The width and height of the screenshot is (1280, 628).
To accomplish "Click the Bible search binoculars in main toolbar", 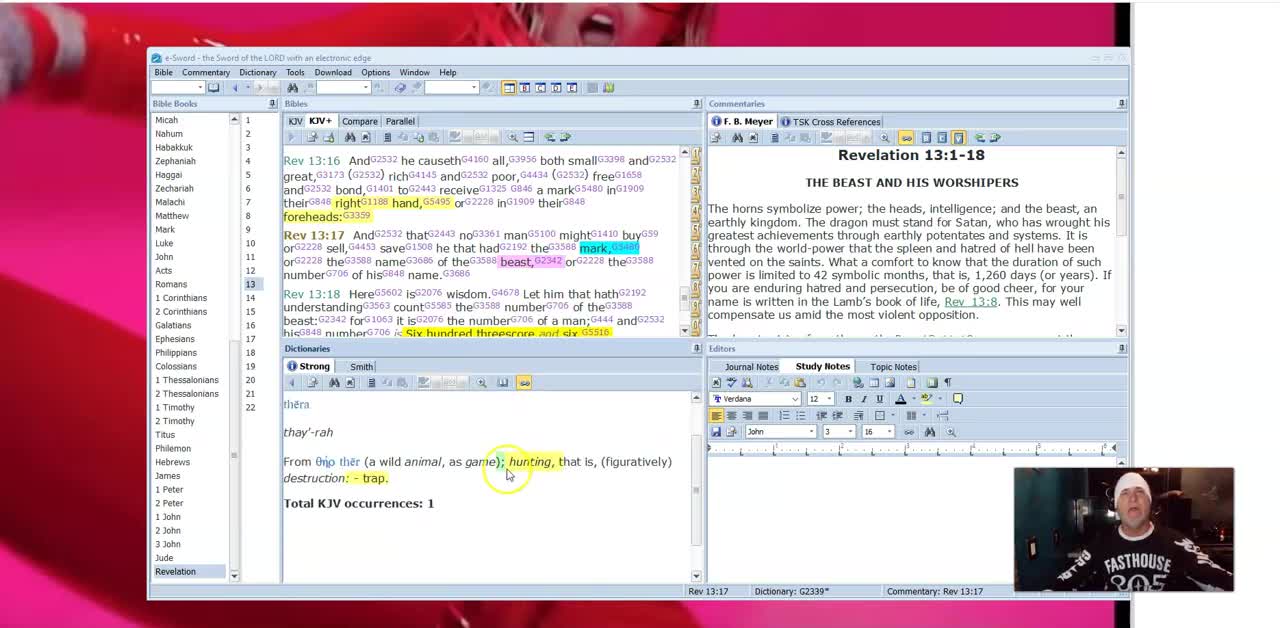I will point(292,88).
